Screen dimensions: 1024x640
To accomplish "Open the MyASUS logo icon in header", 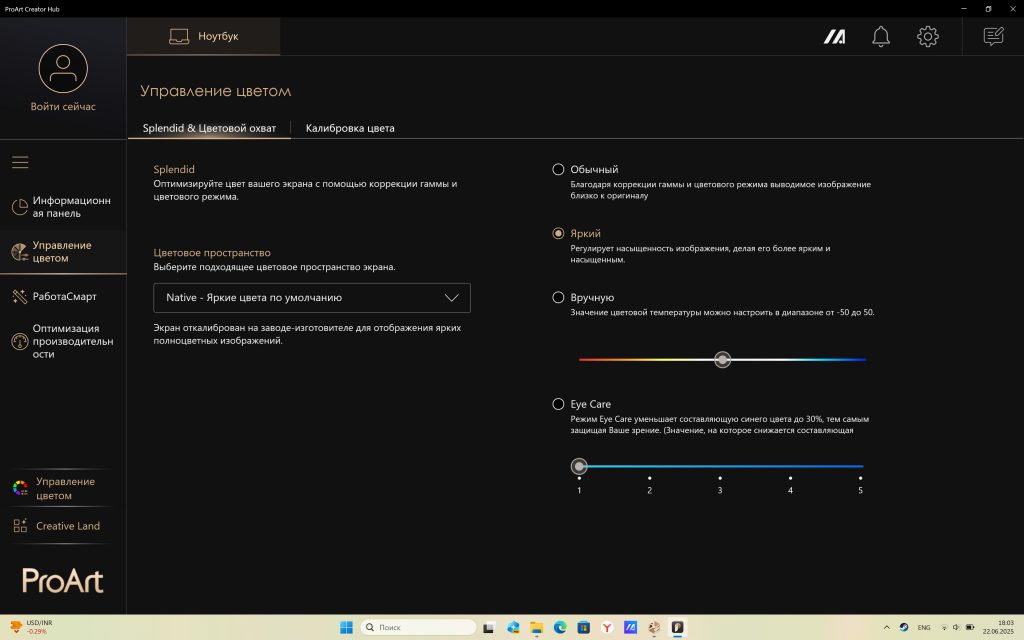I will [834, 37].
